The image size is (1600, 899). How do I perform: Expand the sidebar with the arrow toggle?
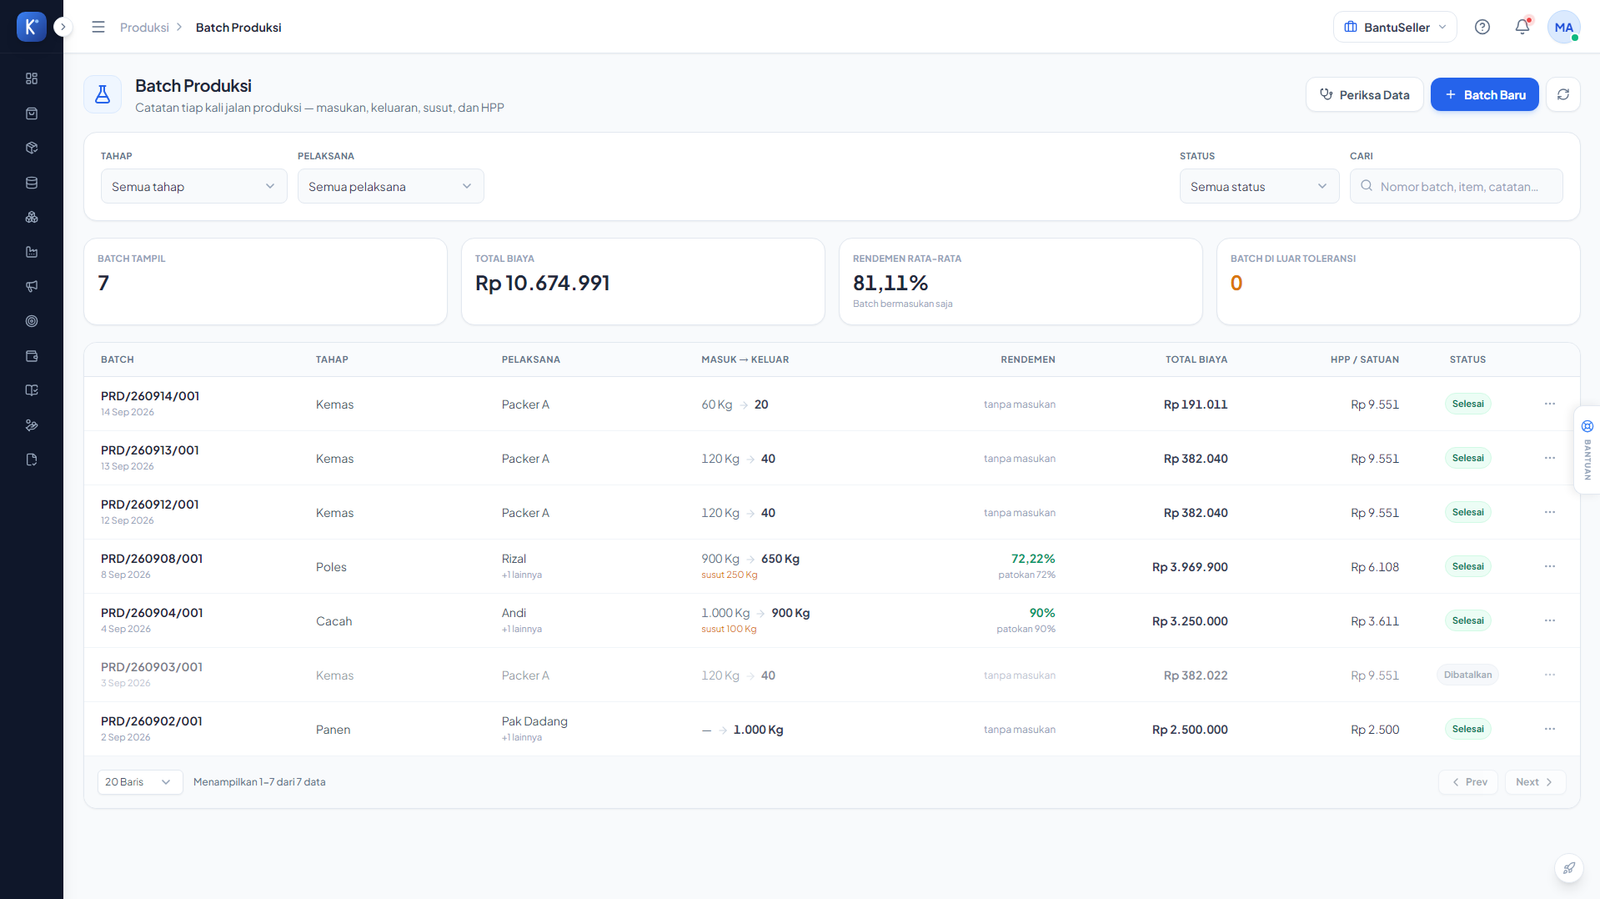click(x=63, y=27)
